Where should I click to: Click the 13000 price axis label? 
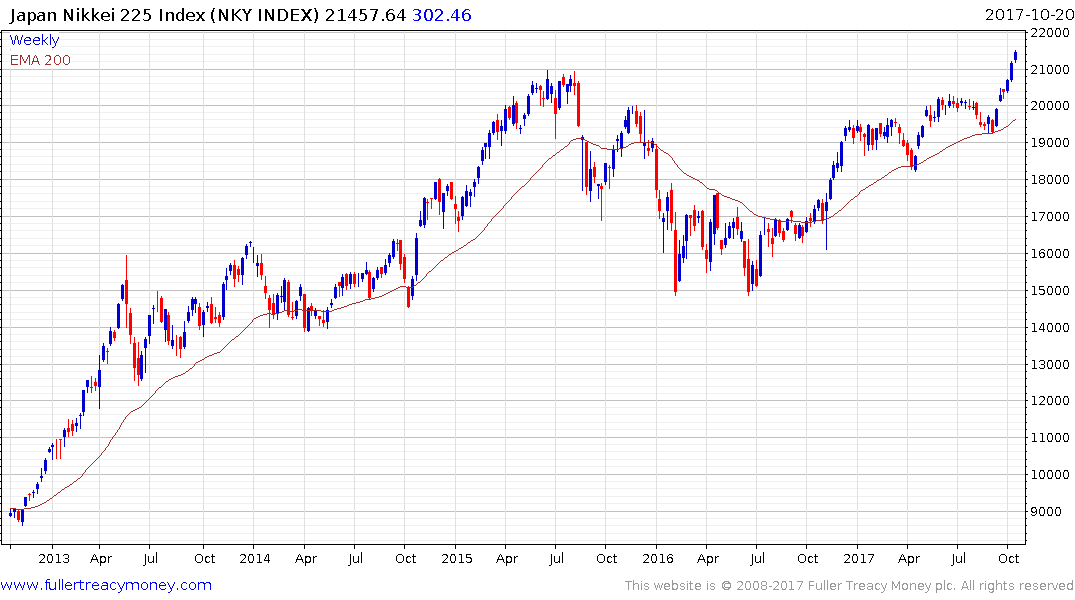[1050, 364]
